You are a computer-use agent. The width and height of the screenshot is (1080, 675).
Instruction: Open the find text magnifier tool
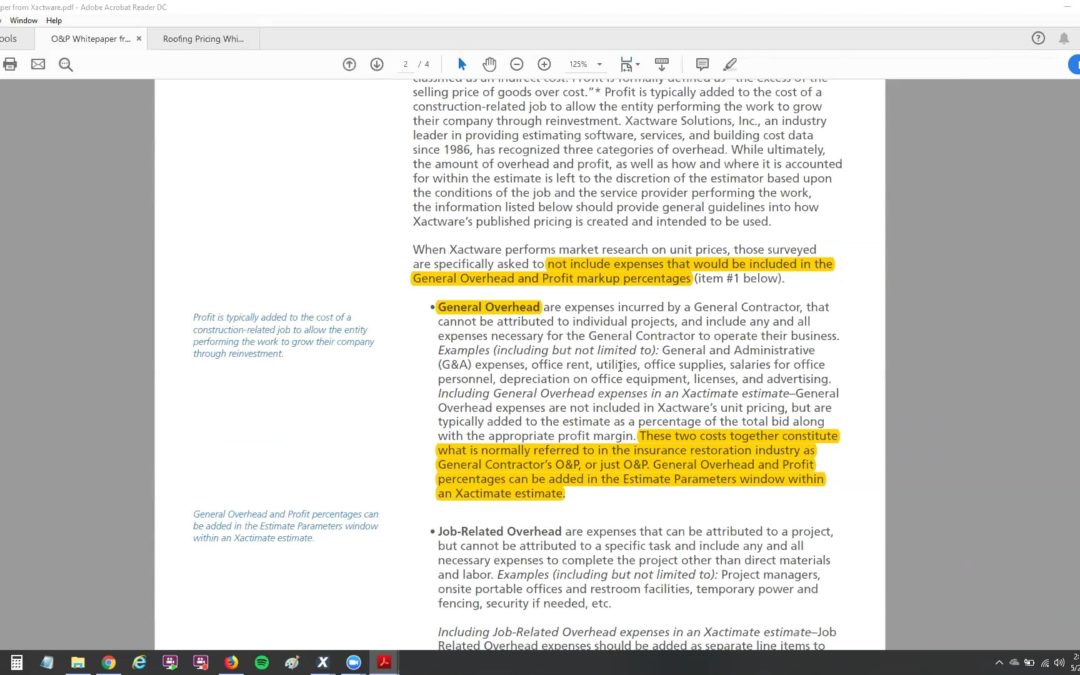tap(65, 65)
